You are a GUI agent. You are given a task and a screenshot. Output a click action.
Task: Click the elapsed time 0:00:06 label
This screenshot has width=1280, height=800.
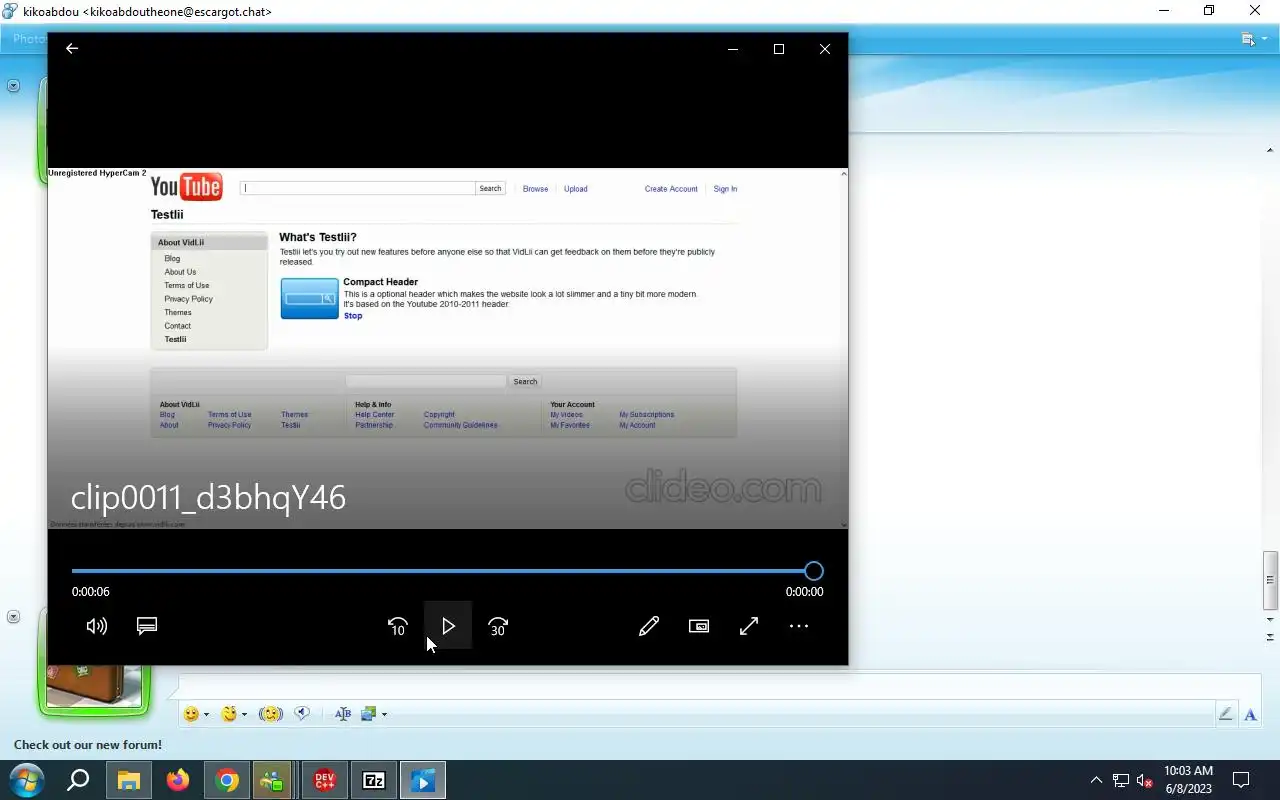coord(91,592)
